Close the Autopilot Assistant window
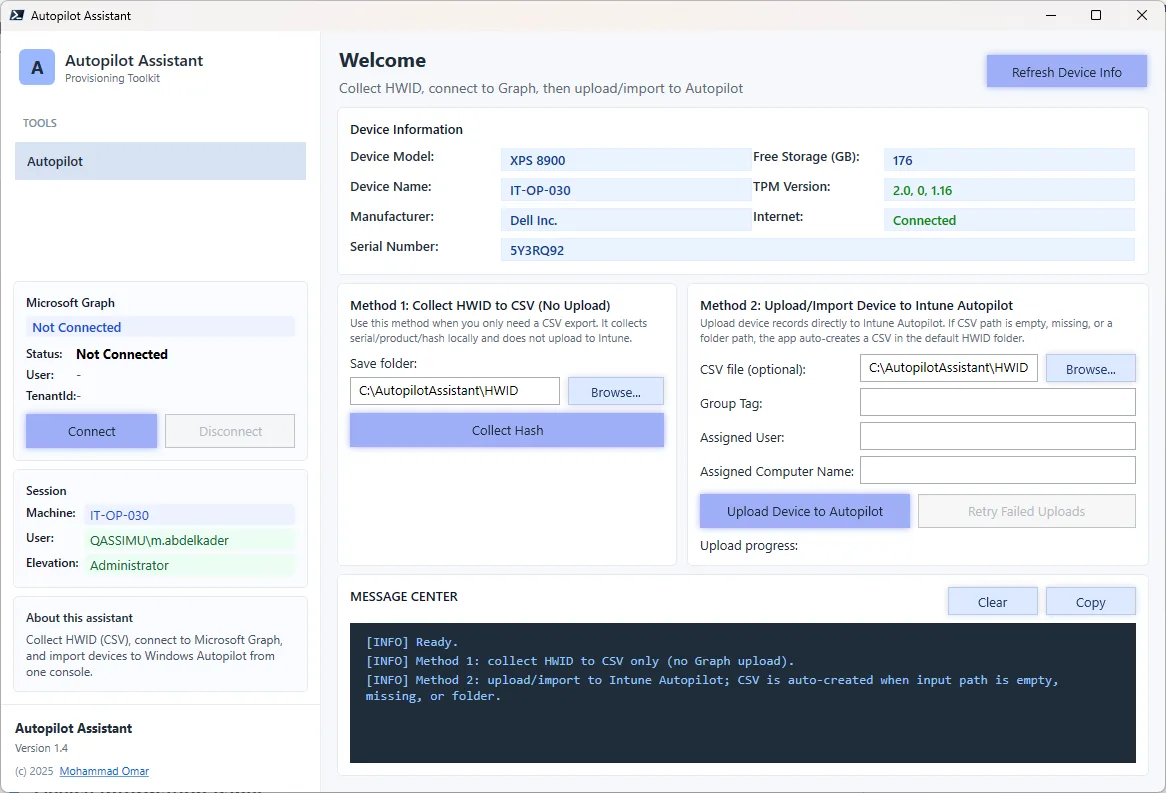This screenshot has width=1166, height=793. [x=1142, y=15]
